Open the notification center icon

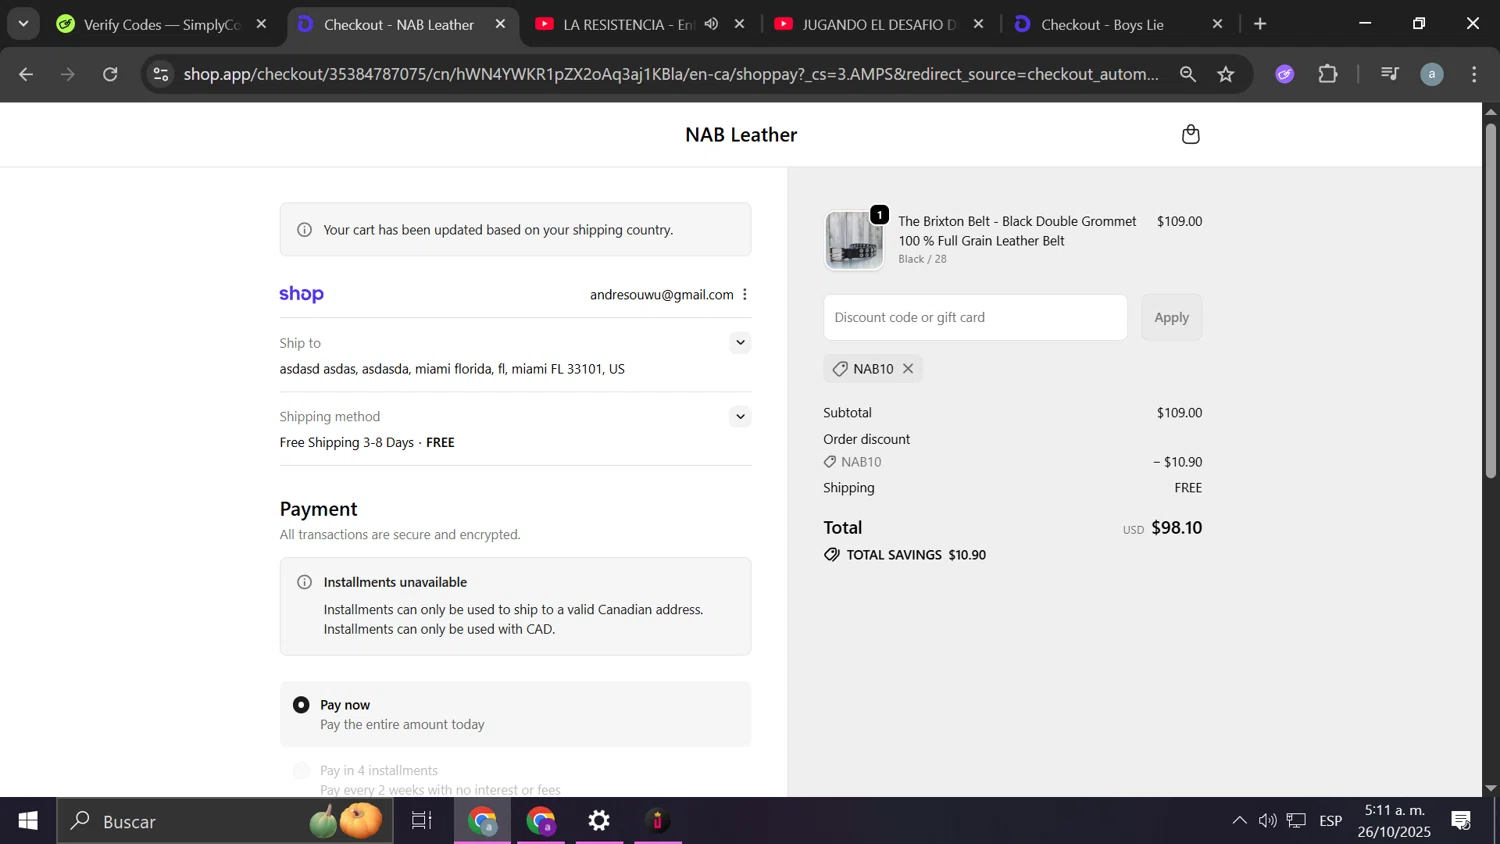click(1461, 821)
